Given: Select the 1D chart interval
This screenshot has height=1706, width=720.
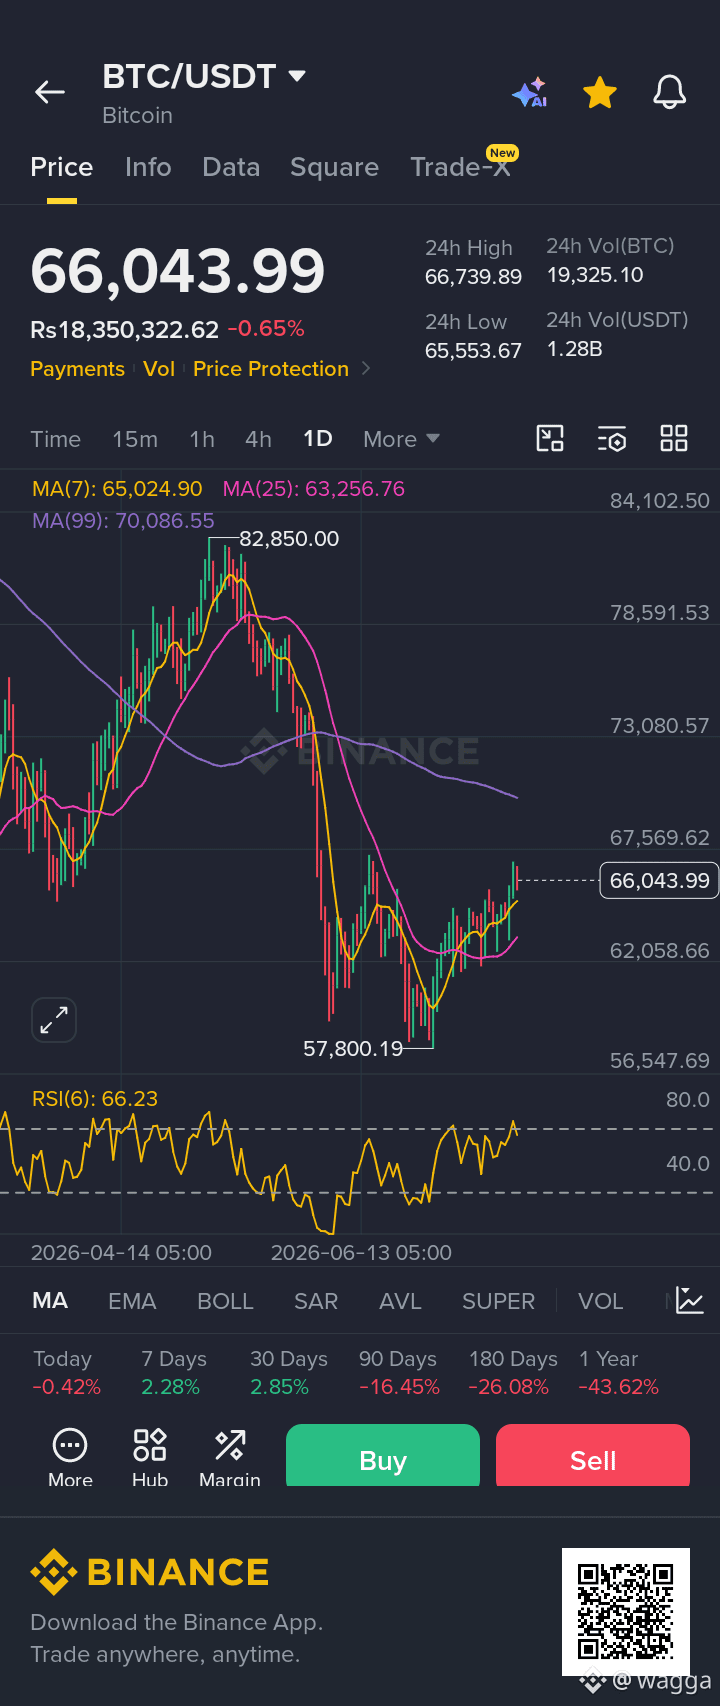Looking at the screenshot, I should tap(318, 439).
